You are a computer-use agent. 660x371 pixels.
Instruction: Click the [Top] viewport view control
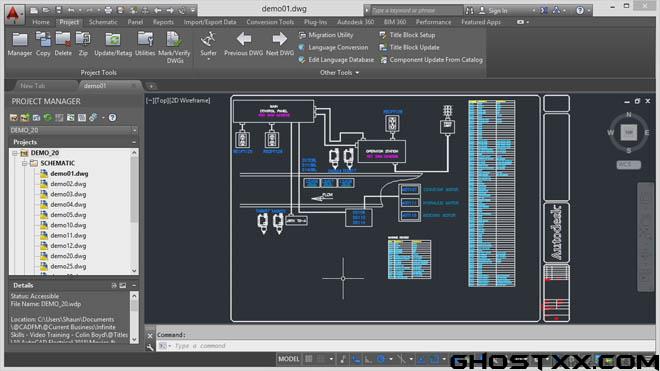[163, 100]
